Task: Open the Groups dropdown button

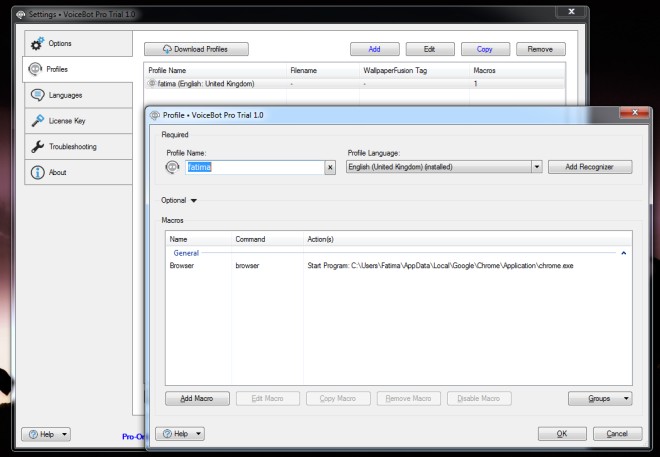Action: coord(600,398)
